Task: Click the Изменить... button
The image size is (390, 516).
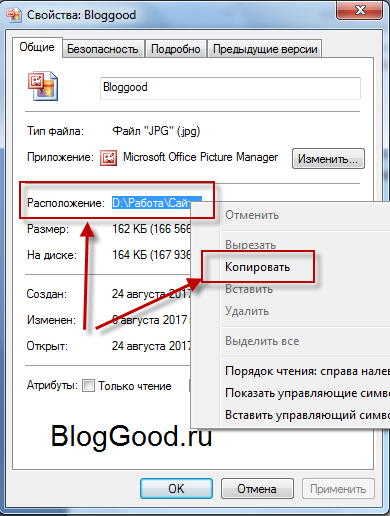Action: 328,159
